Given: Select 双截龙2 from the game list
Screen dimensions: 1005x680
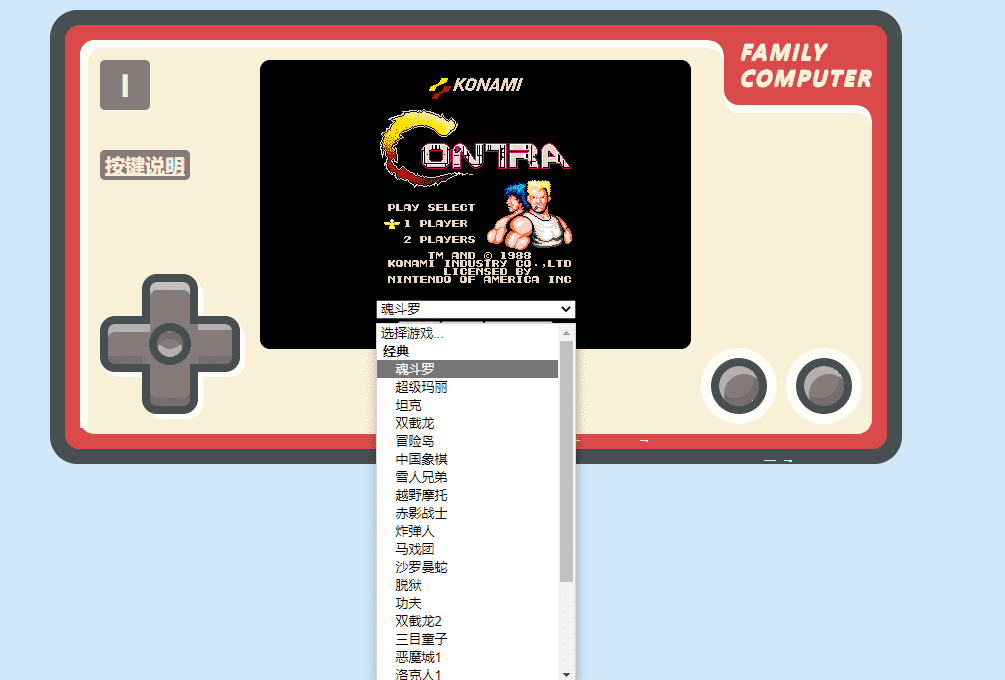Looking at the screenshot, I should 467,621.
